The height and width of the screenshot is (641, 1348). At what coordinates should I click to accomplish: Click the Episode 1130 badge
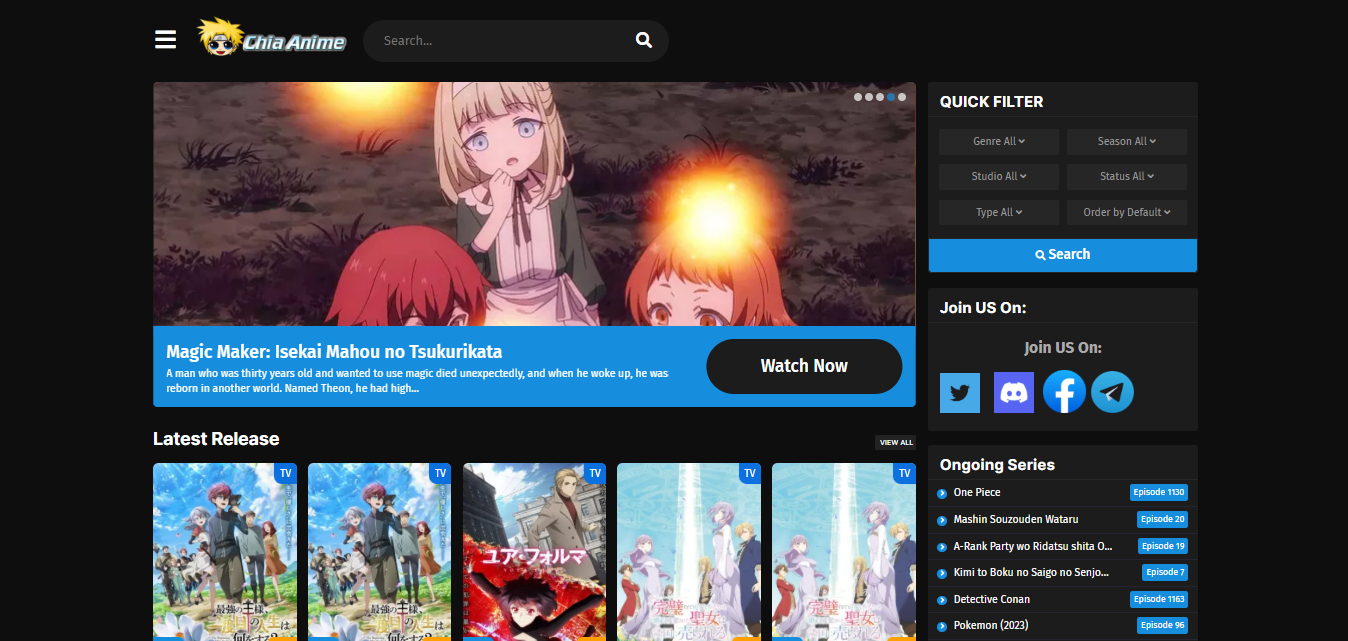click(1159, 493)
